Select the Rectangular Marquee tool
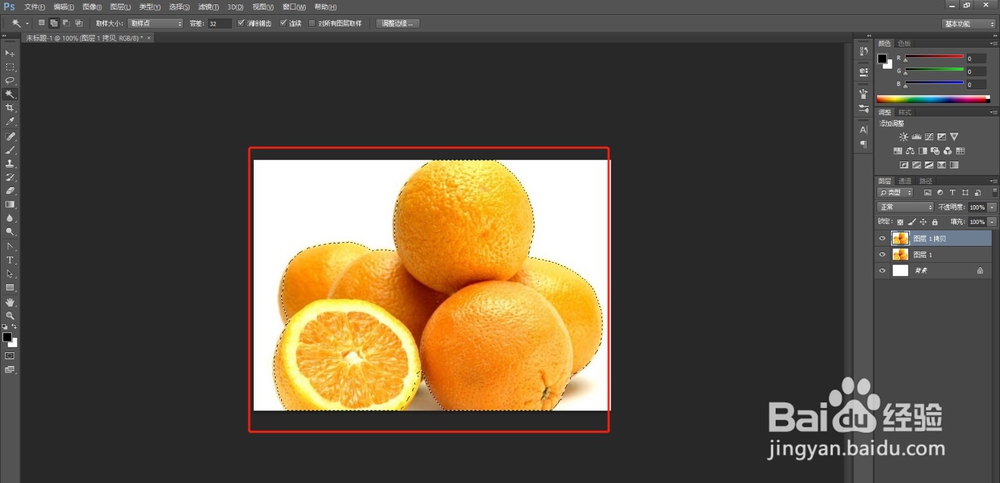The width and height of the screenshot is (1000, 483). (x=10, y=67)
